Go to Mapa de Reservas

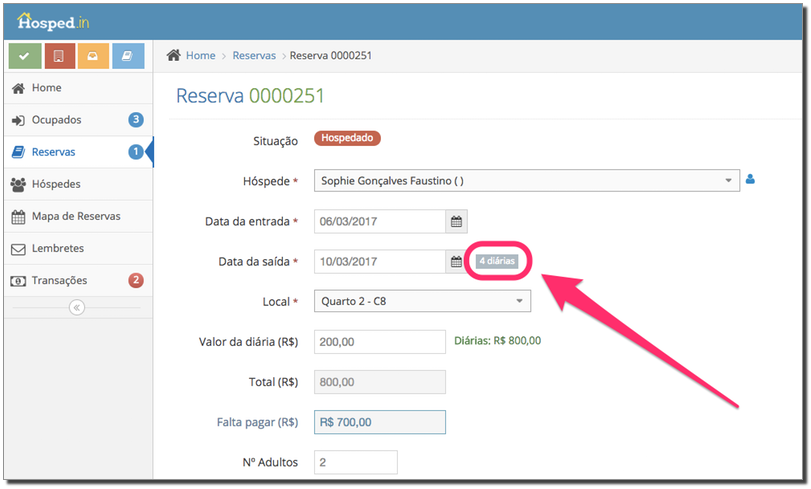(78, 216)
